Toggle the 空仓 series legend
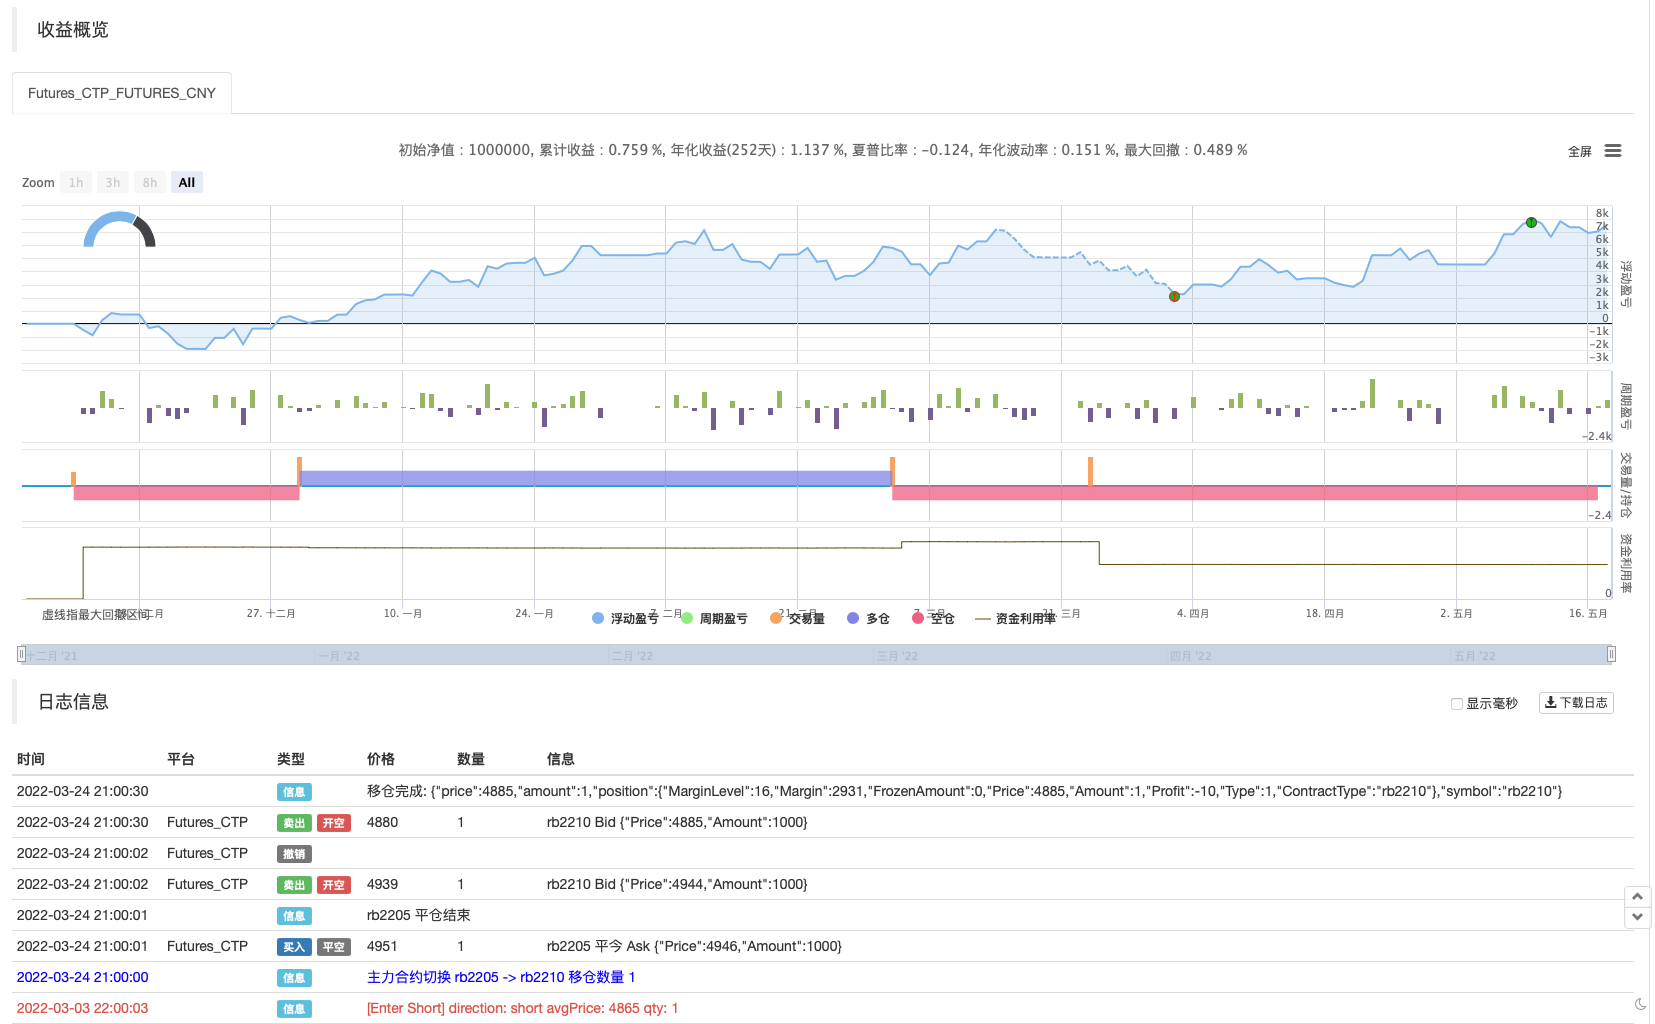Viewport: 1655px width, 1024px height. click(x=933, y=619)
